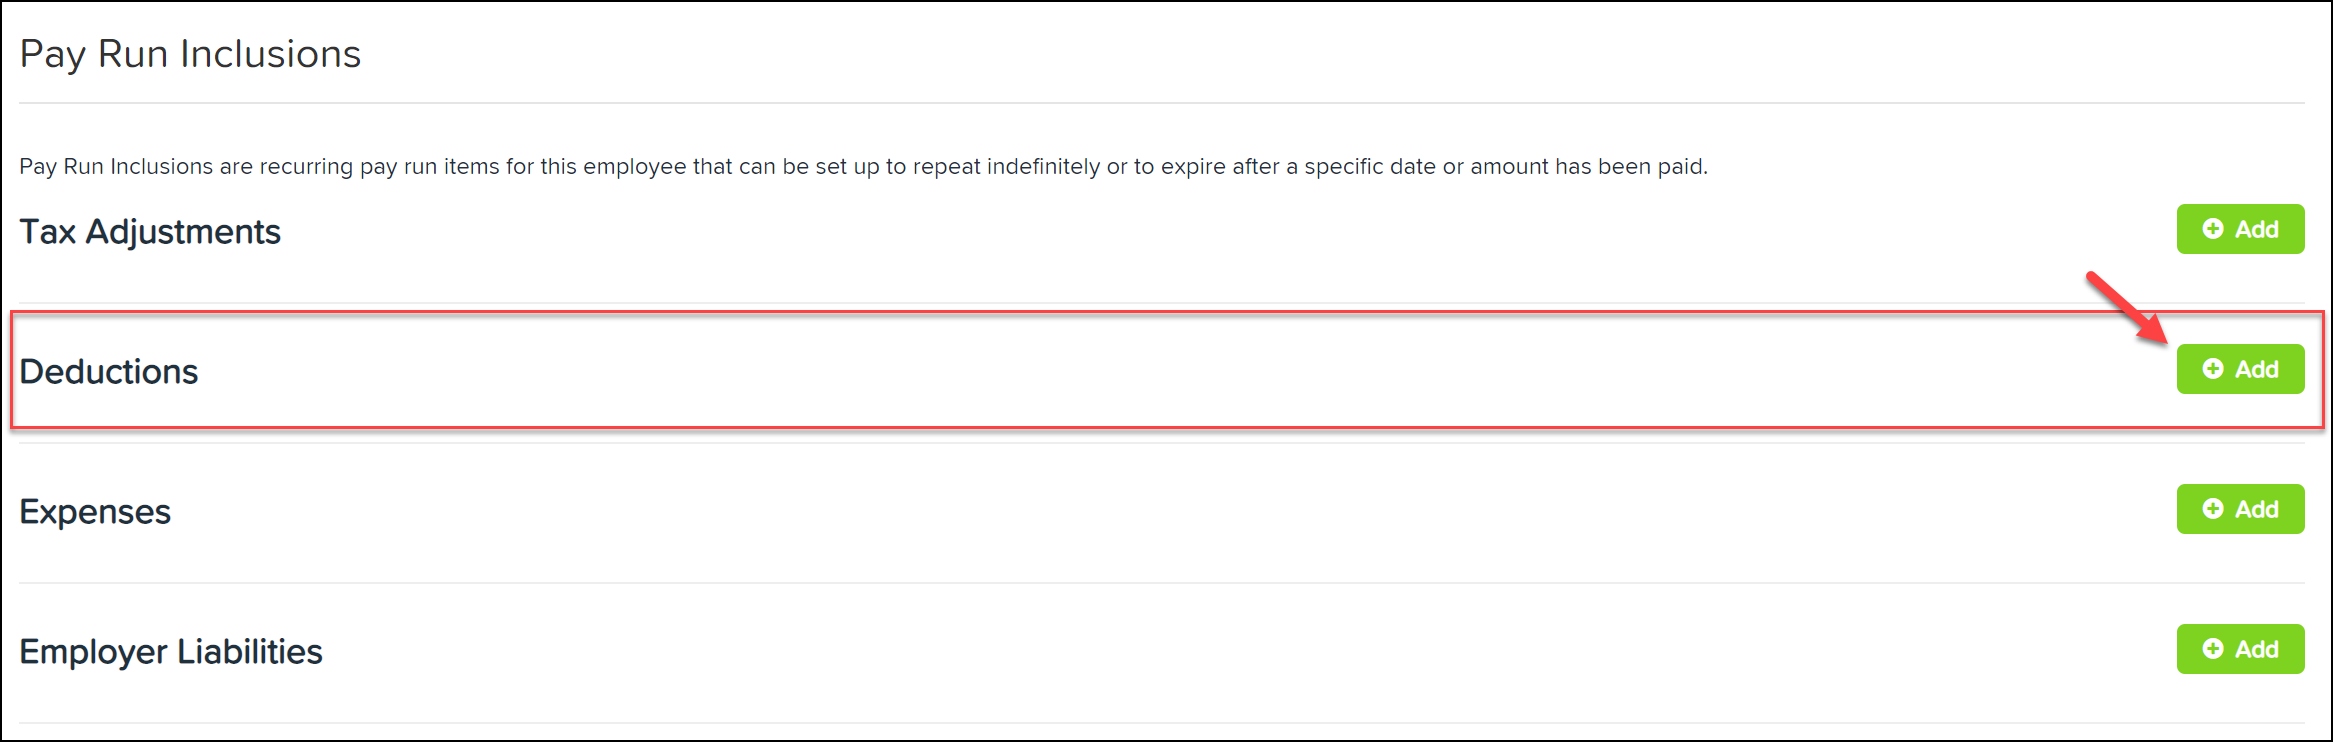Add a new Expense
2333x742 pixels.
[2240, 509]
